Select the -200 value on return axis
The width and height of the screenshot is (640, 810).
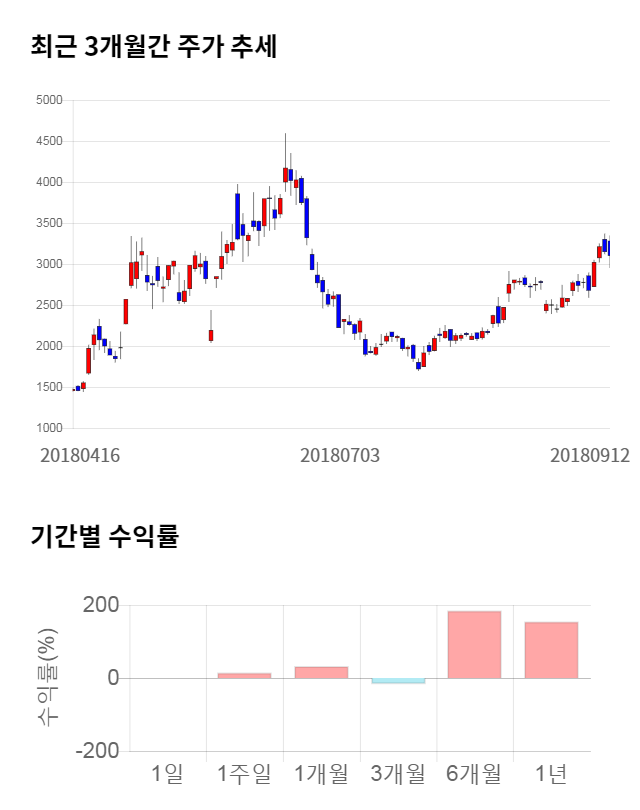point(96,751)
